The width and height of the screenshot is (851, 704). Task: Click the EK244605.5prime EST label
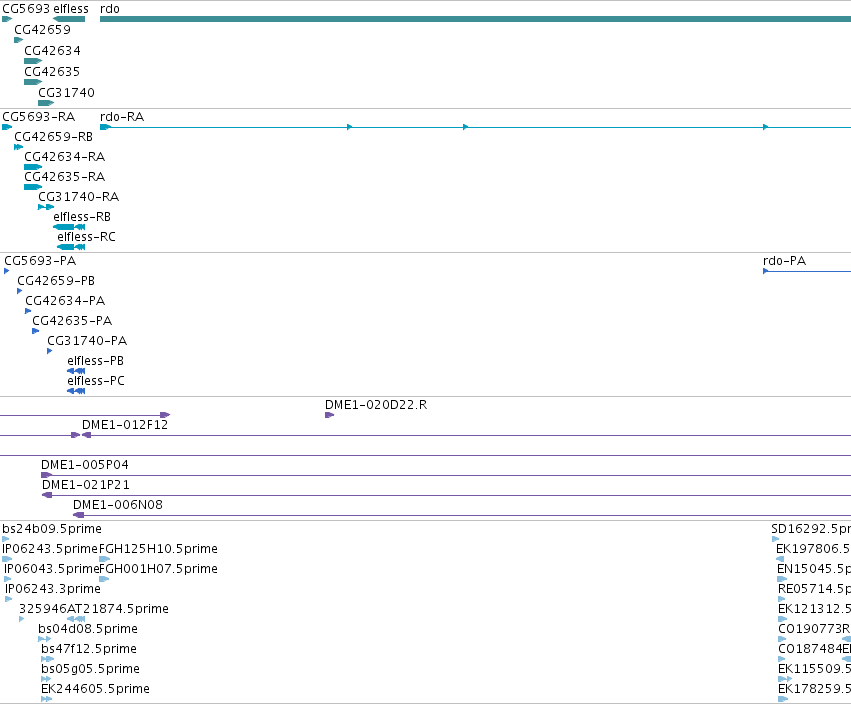[96, 689]
